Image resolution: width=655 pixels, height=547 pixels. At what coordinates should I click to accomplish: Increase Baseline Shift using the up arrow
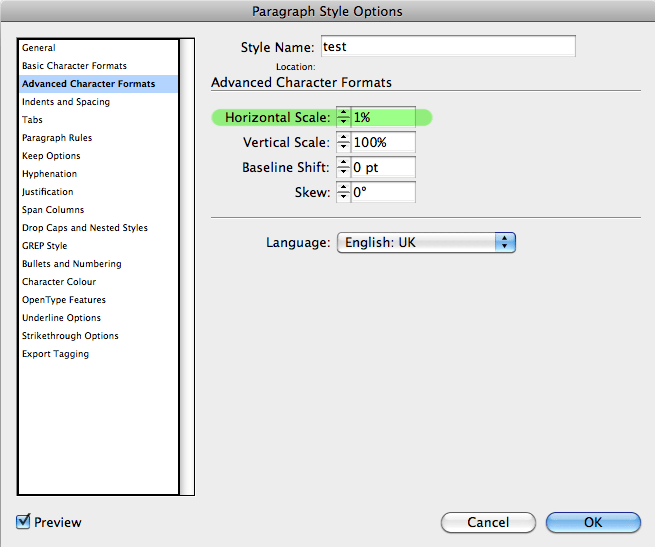[x=343, y=162]
